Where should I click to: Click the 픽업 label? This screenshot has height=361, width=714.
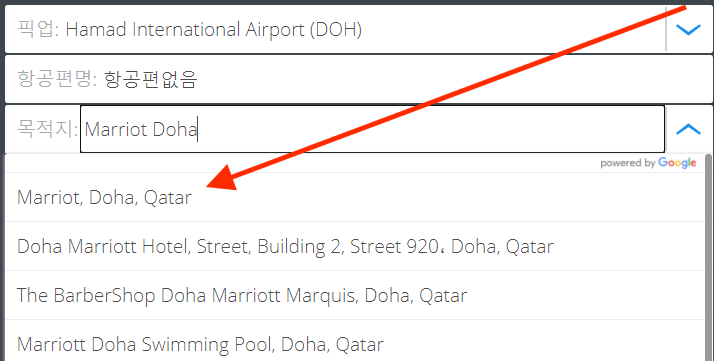pos(38,30)
